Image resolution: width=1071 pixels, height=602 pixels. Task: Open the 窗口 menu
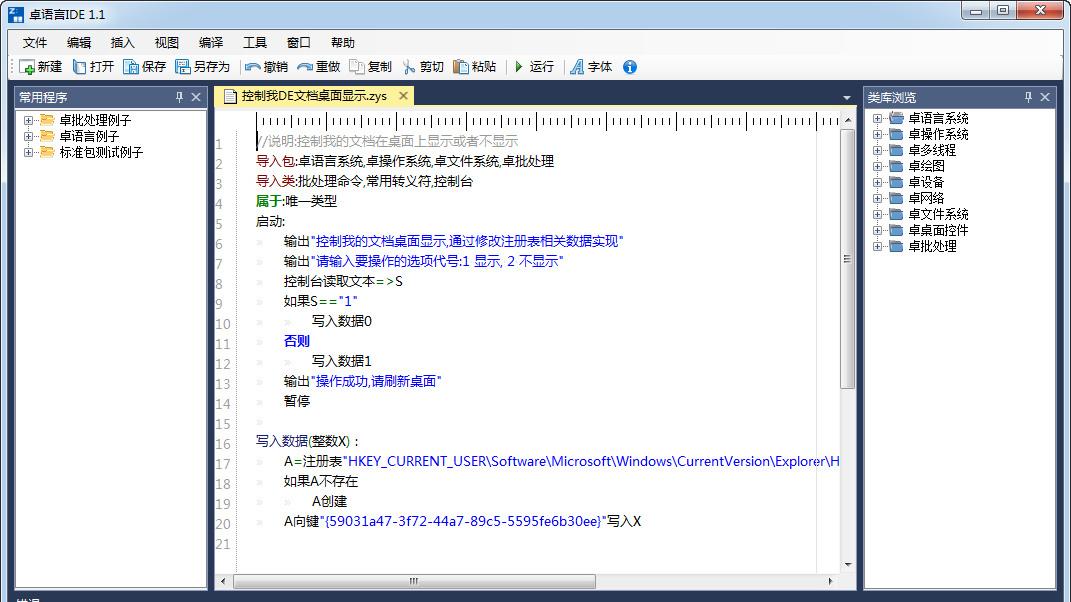tap(298, 42)
